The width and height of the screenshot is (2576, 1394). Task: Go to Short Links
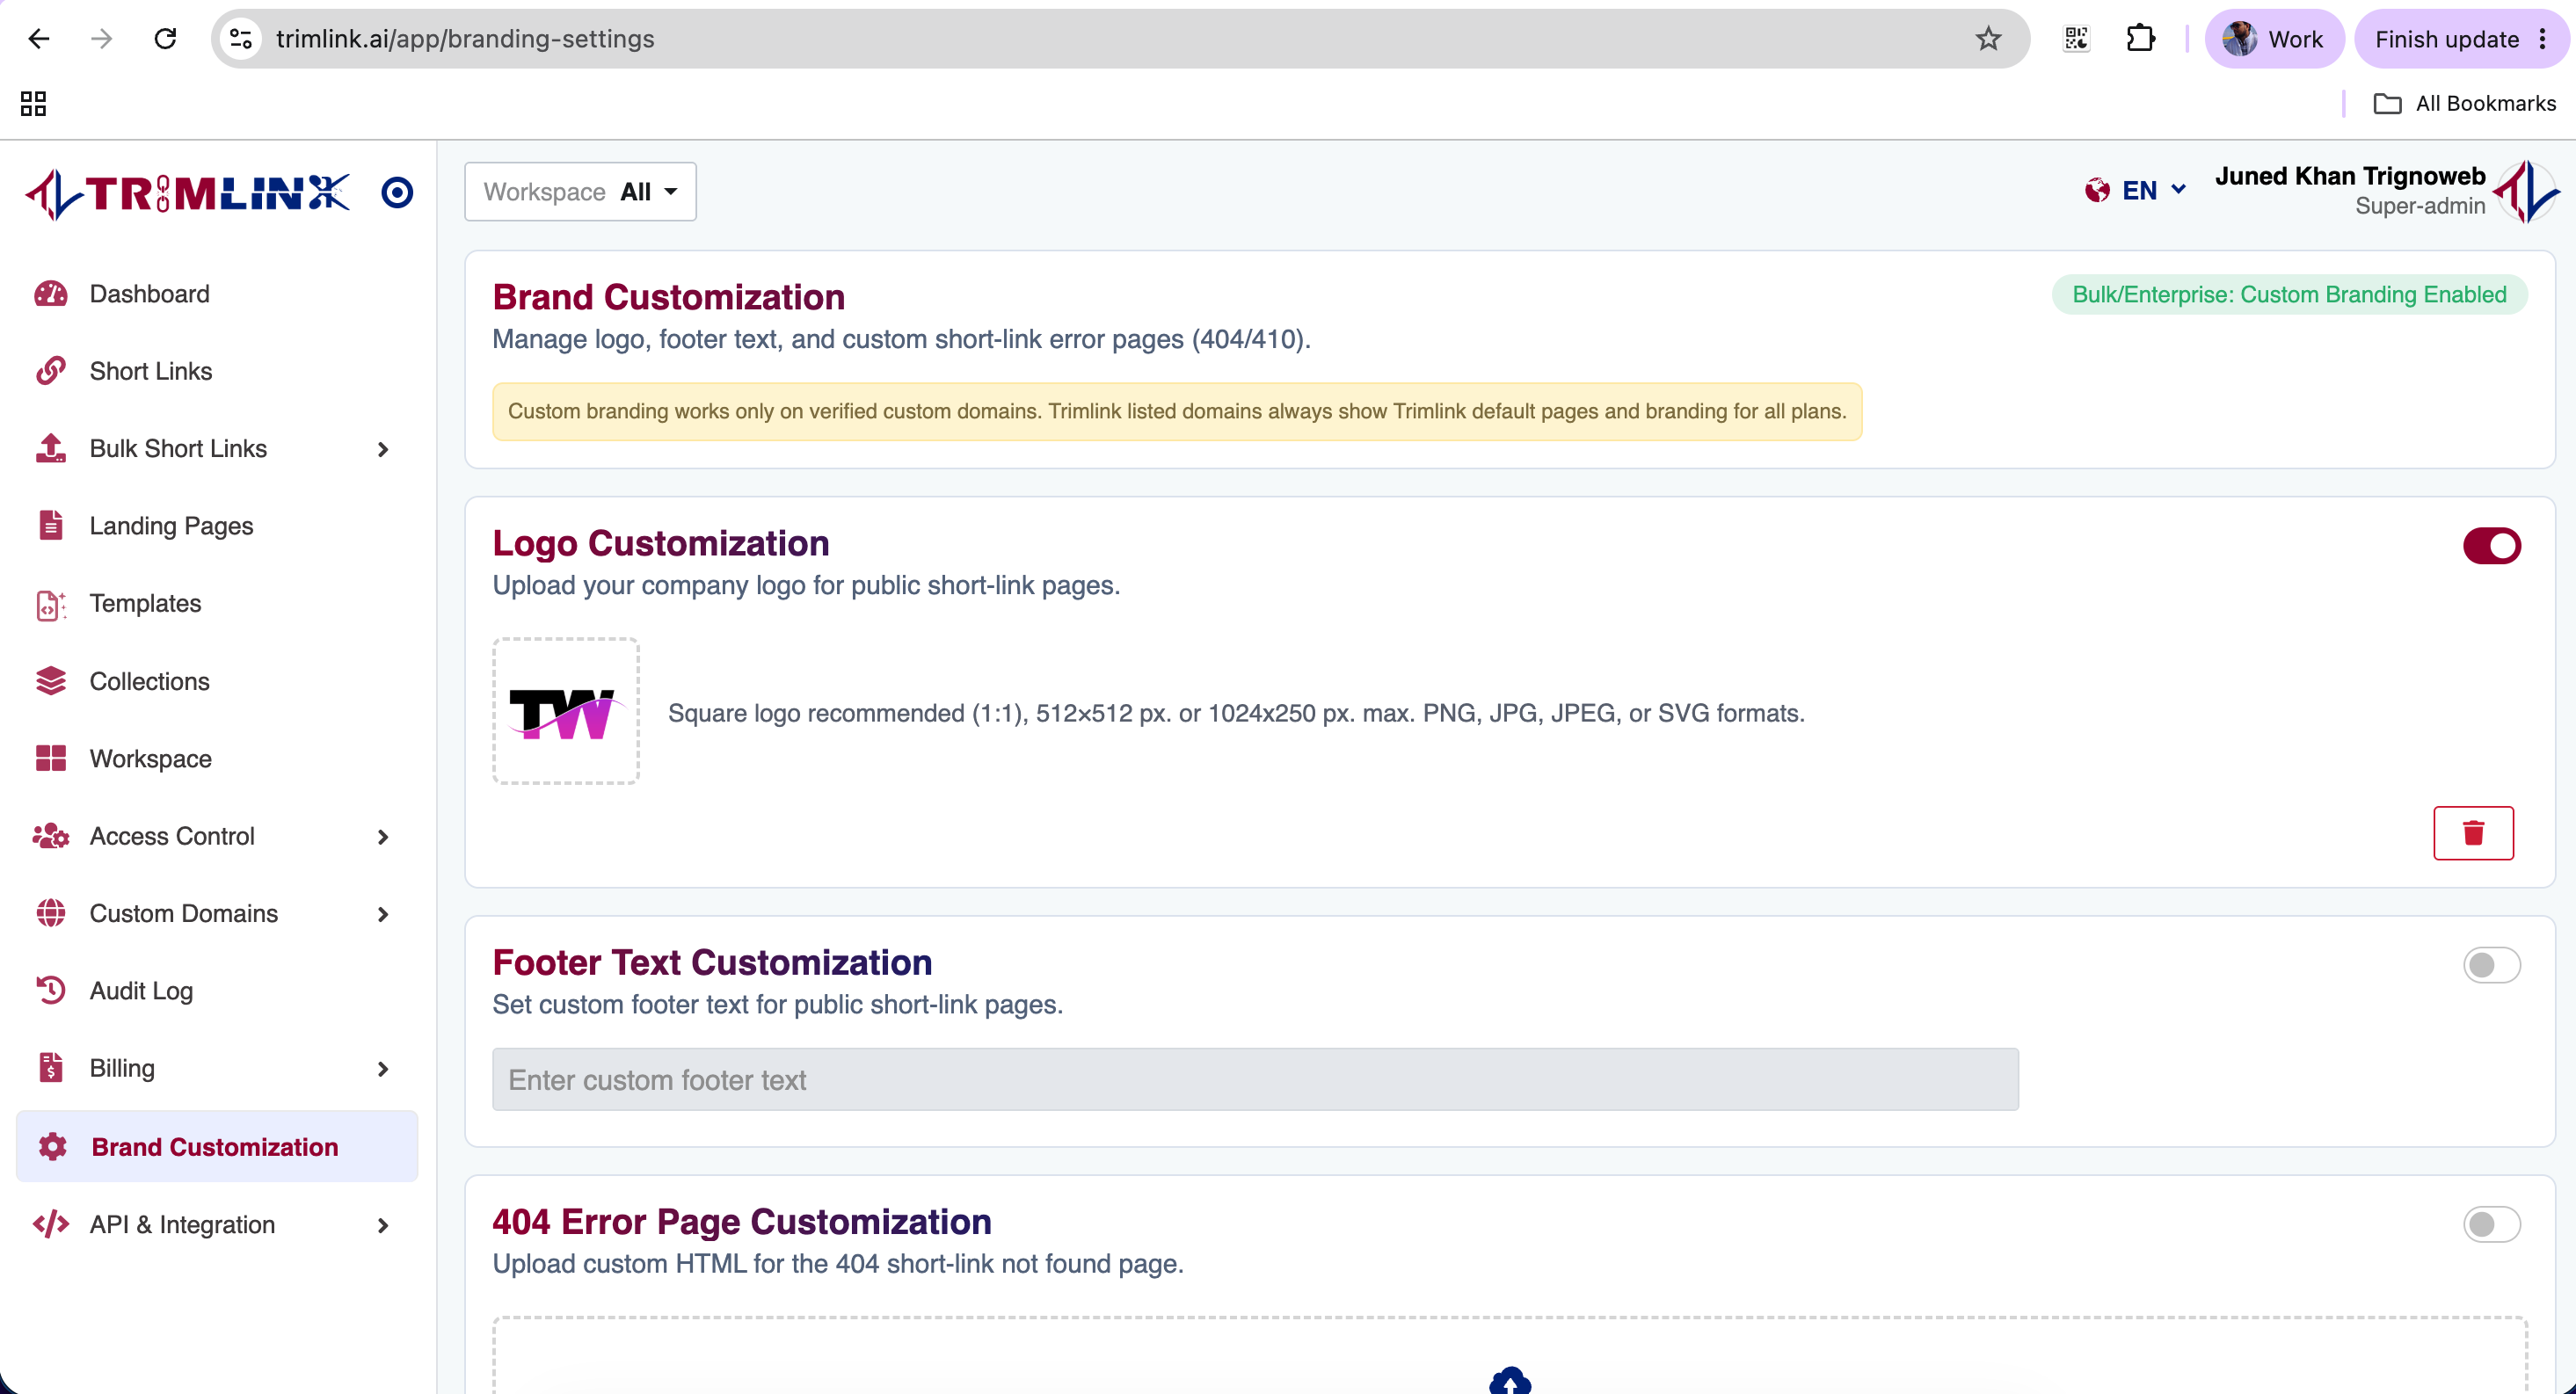151,371
